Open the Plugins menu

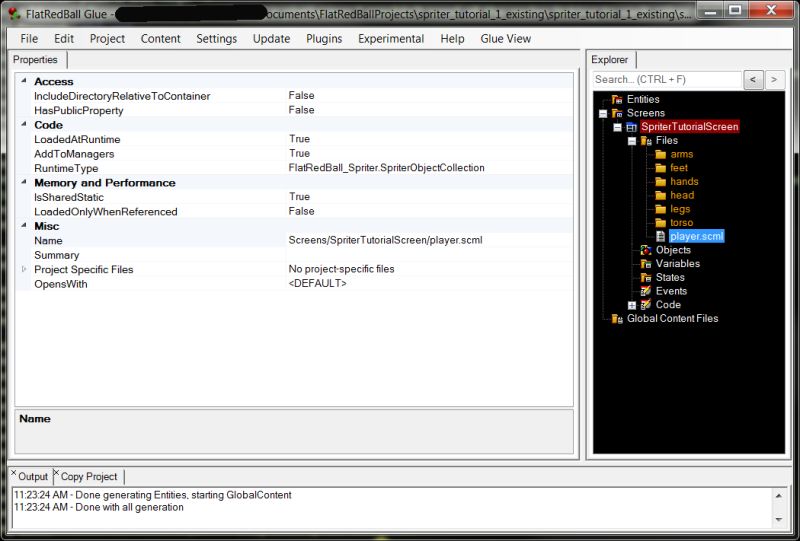coord(324,39)
